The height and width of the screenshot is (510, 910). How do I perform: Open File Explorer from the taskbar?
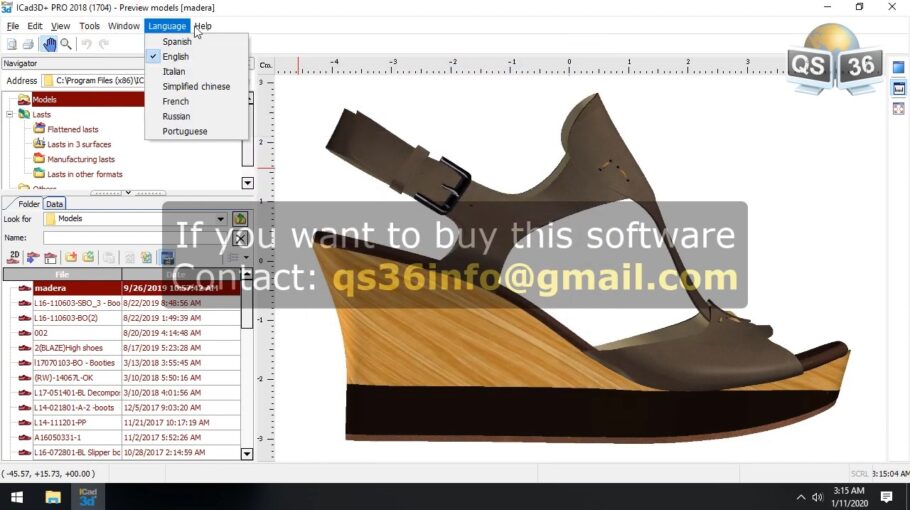click(x=53, y=497)
